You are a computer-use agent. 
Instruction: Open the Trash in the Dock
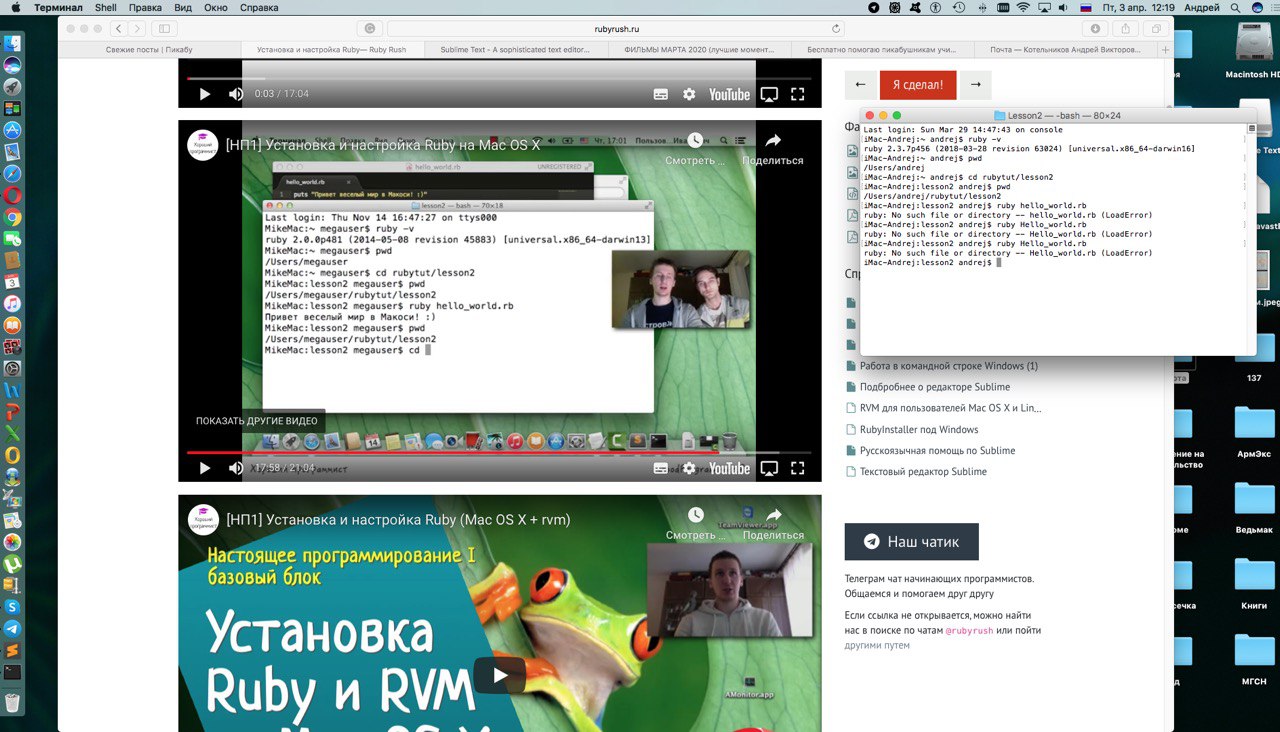click(x=12, y=702)
